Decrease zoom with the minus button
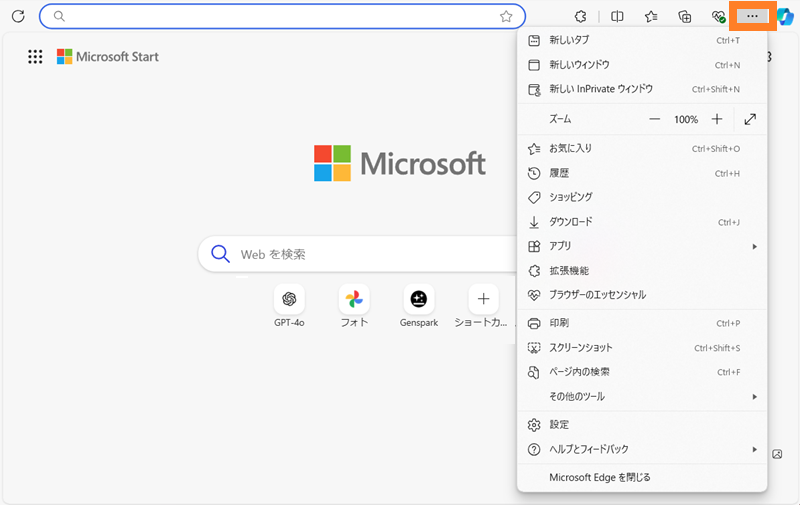This screenshot has height=505, width=800. [654, 119]
